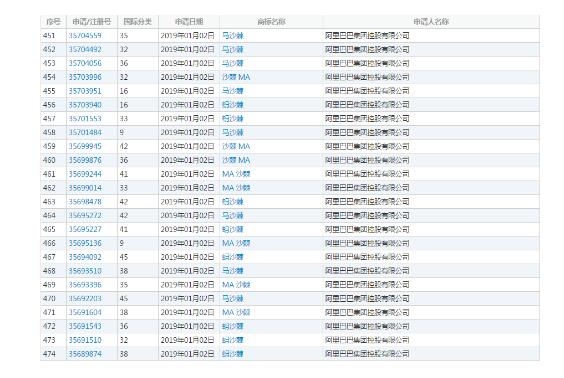Select the applicant name cell in row 468
This screenshot has height=378, width=564.
click(431, 271)
